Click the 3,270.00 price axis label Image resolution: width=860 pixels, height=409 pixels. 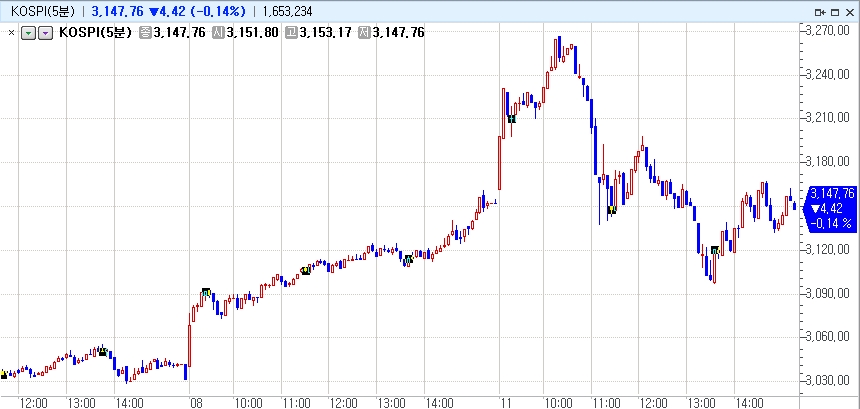coord(828,31)
